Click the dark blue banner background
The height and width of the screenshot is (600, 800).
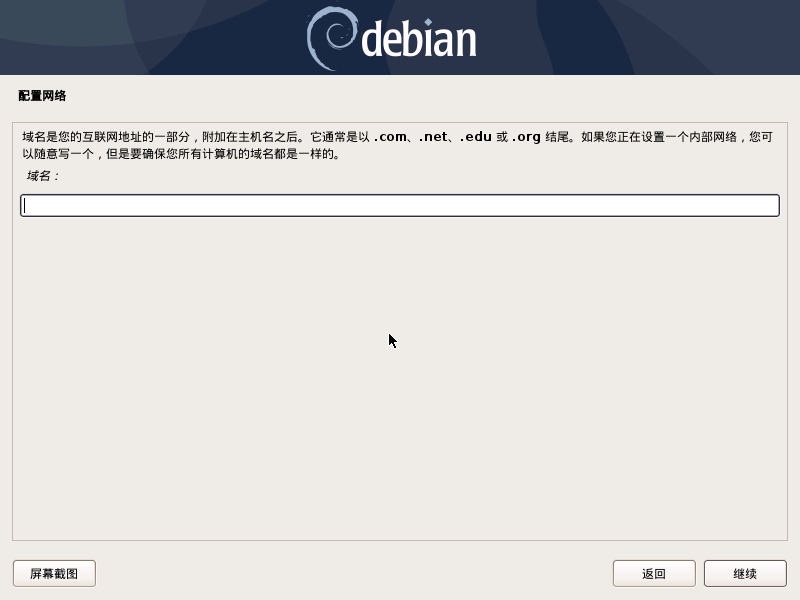[153, 38]
